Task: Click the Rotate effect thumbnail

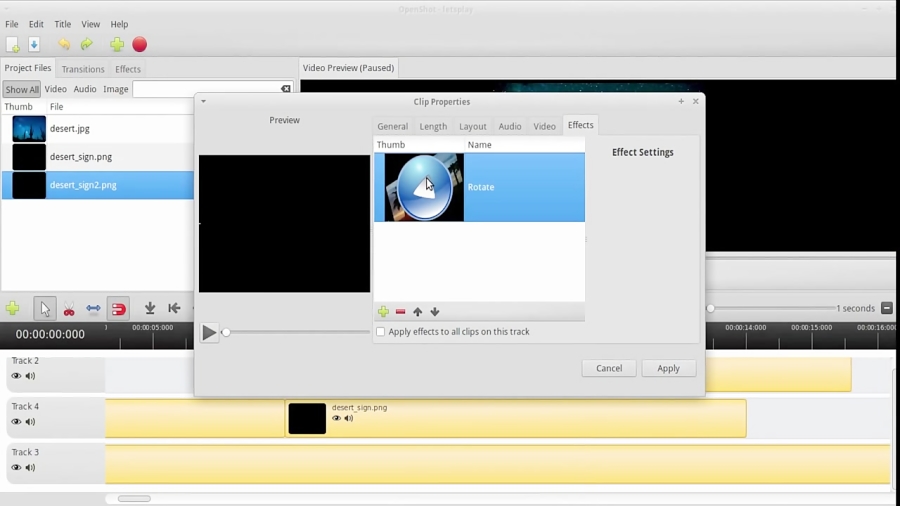Action: point(424,187)
